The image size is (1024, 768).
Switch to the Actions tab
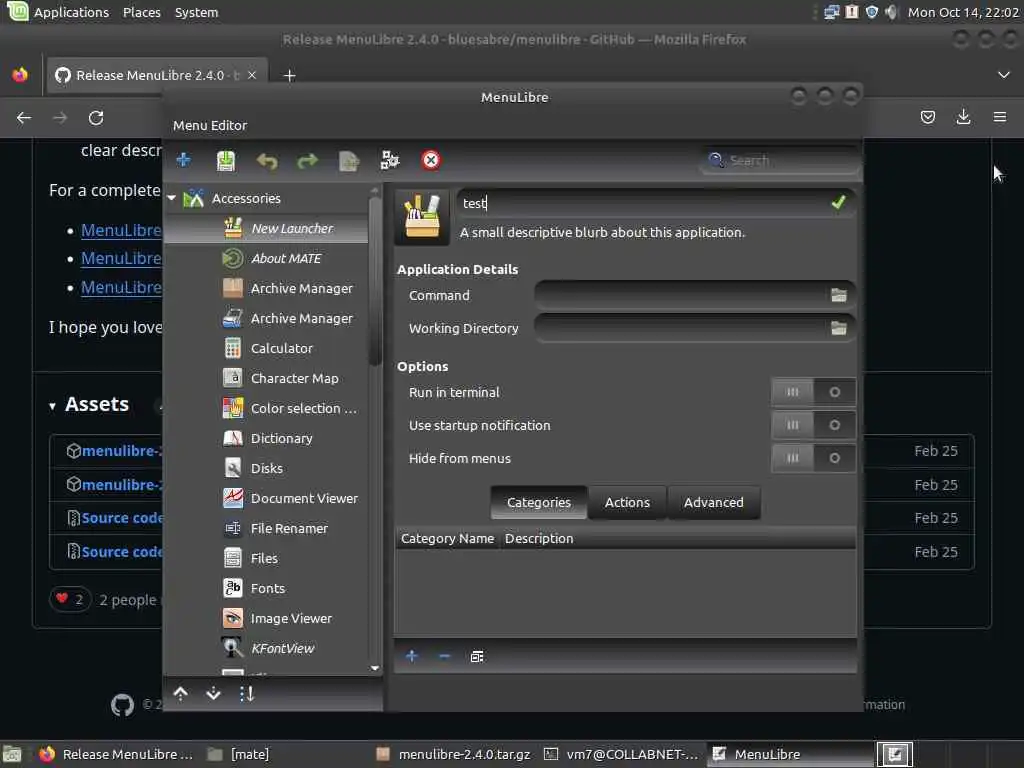627,502
